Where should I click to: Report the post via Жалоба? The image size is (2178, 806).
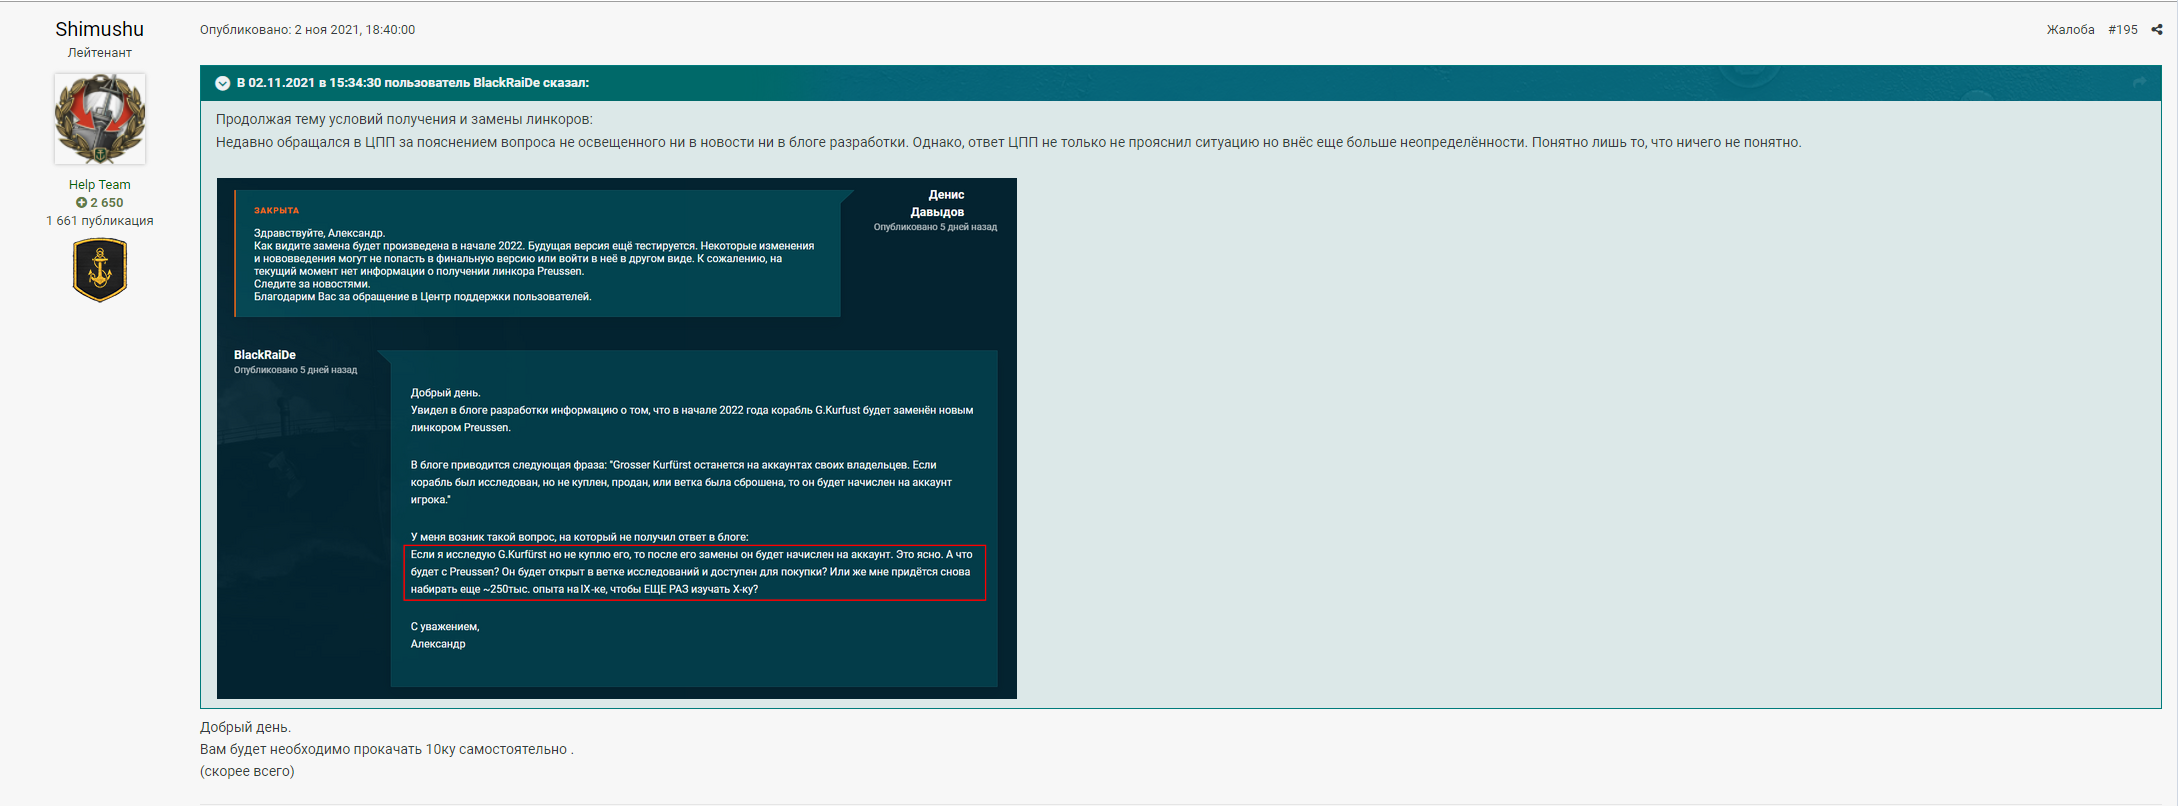pos(2070,30)
